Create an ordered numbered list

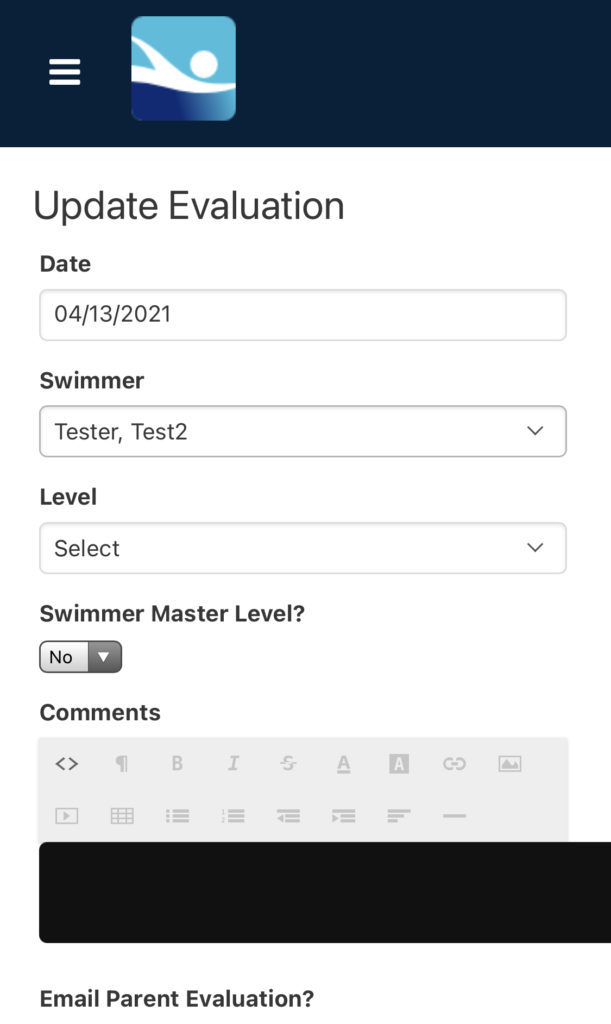233,816
